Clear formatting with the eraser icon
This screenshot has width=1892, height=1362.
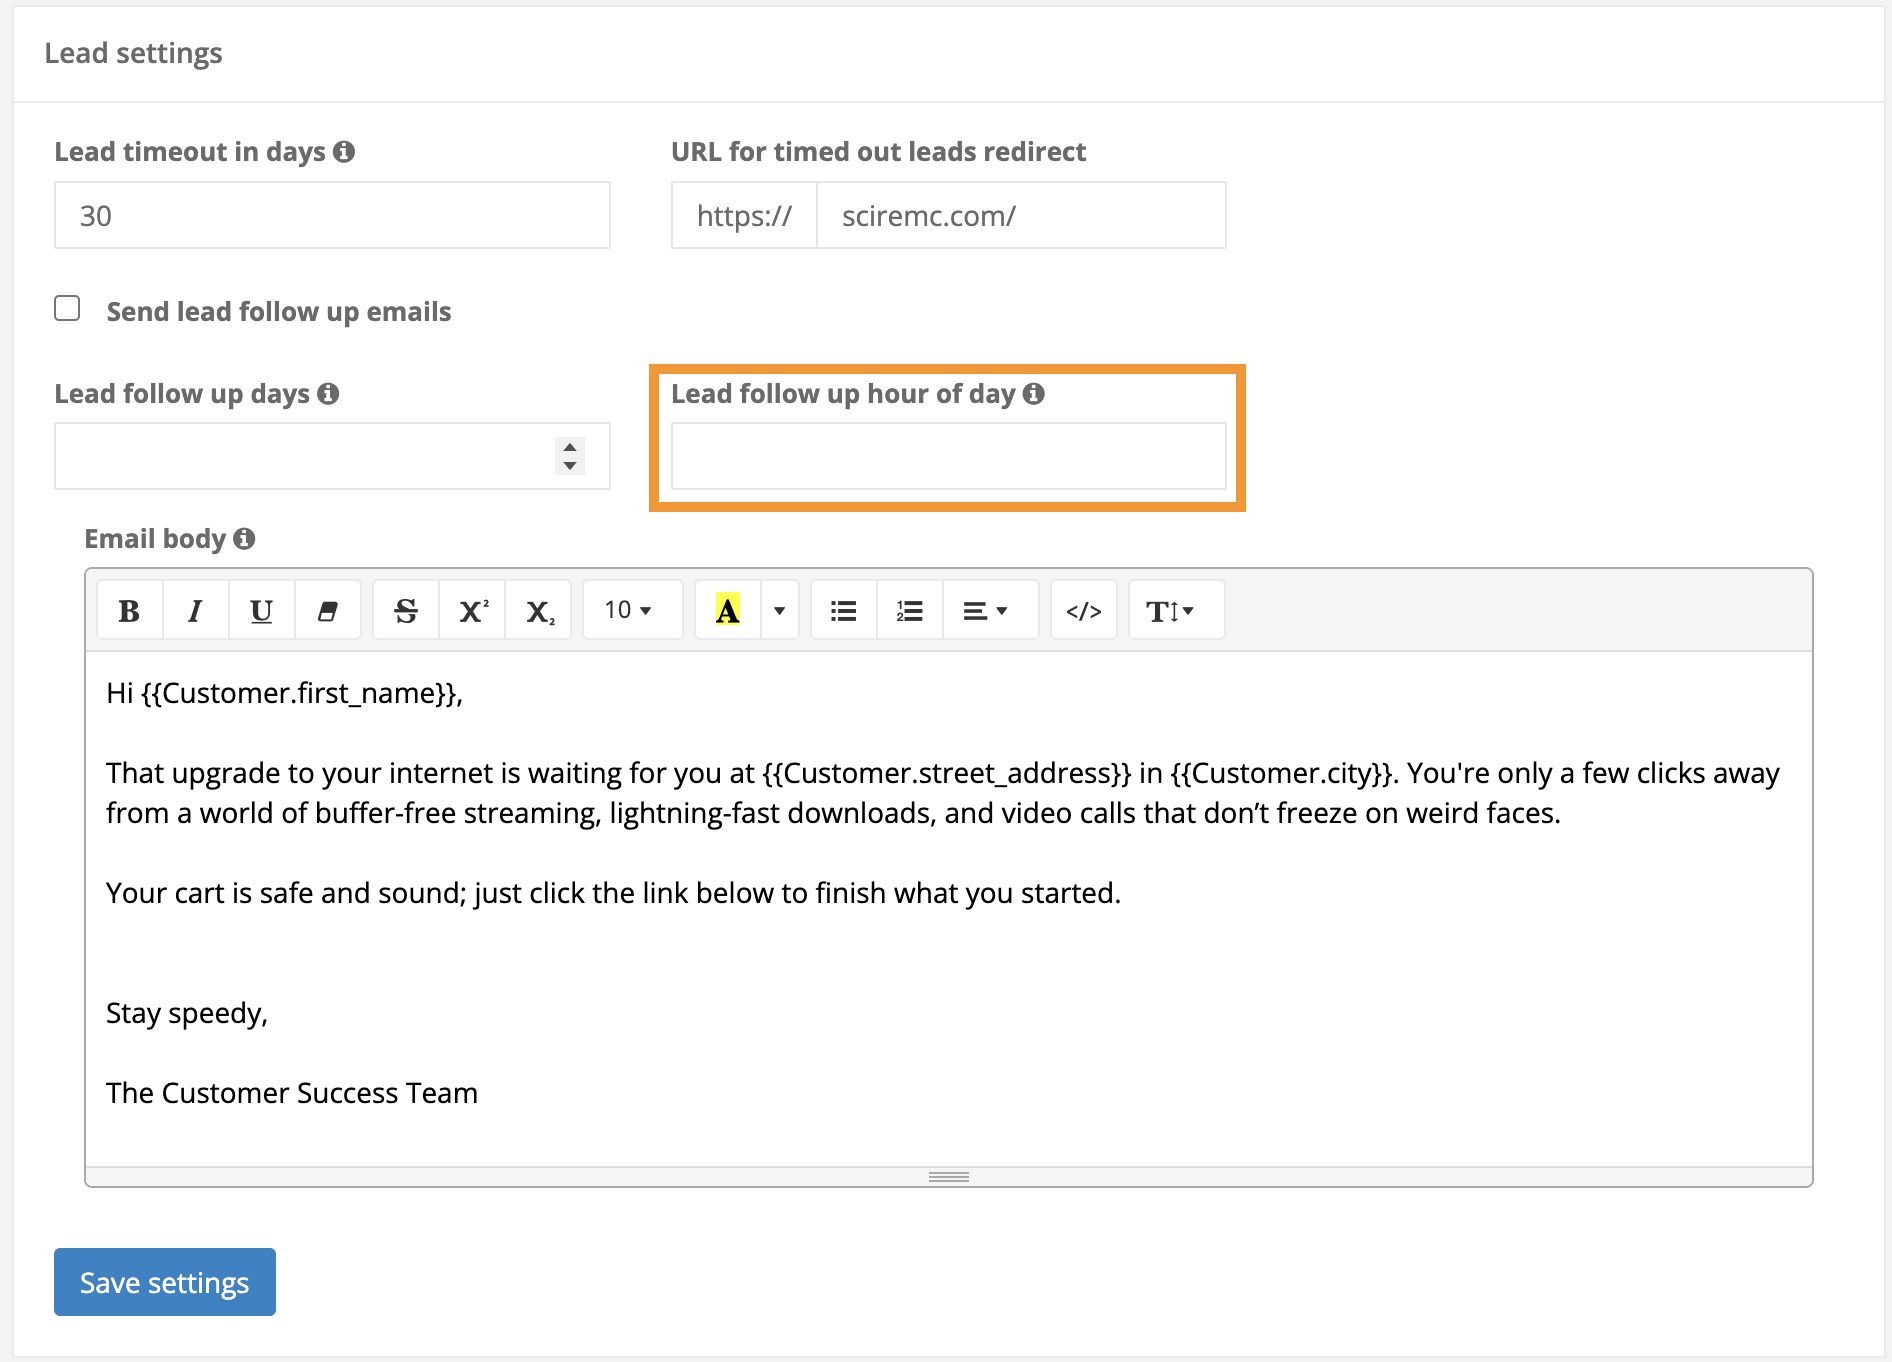point(327,609)
